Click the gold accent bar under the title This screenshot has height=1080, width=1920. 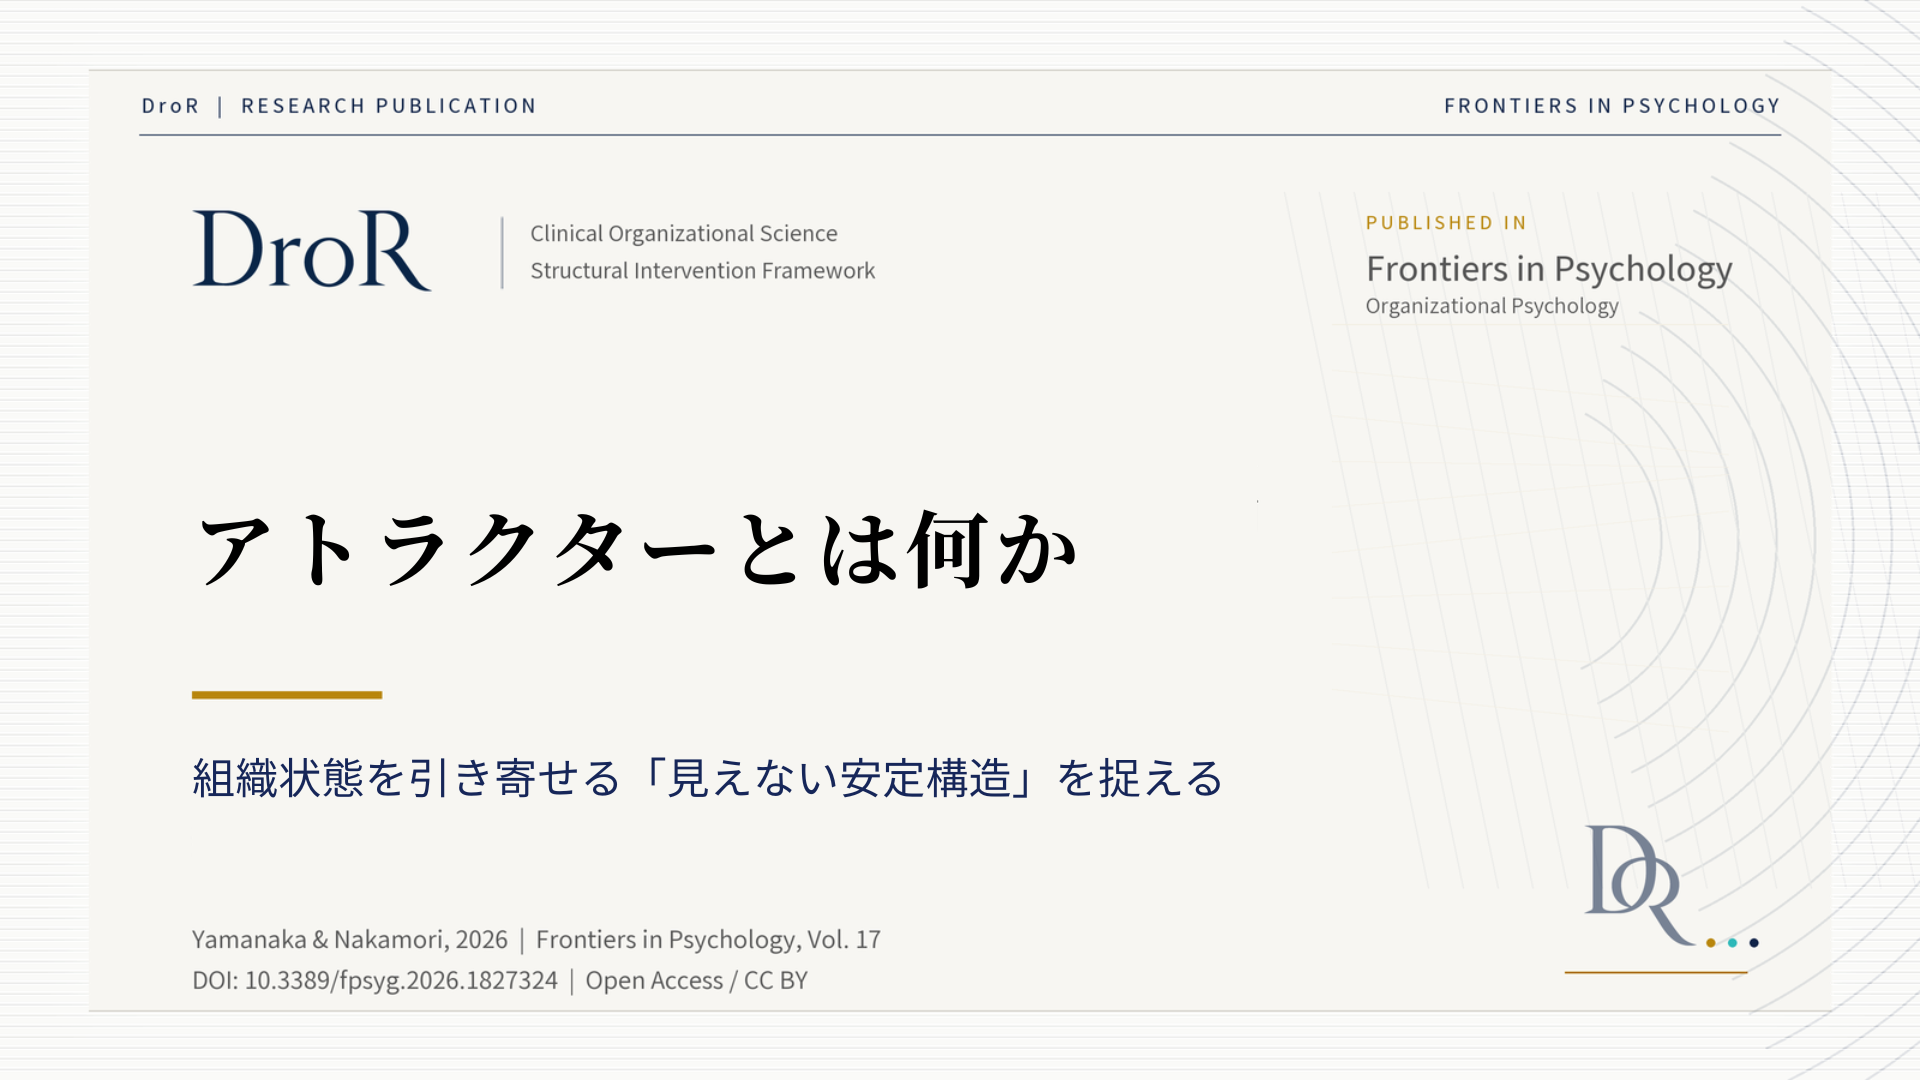click(x=287, y=695)
